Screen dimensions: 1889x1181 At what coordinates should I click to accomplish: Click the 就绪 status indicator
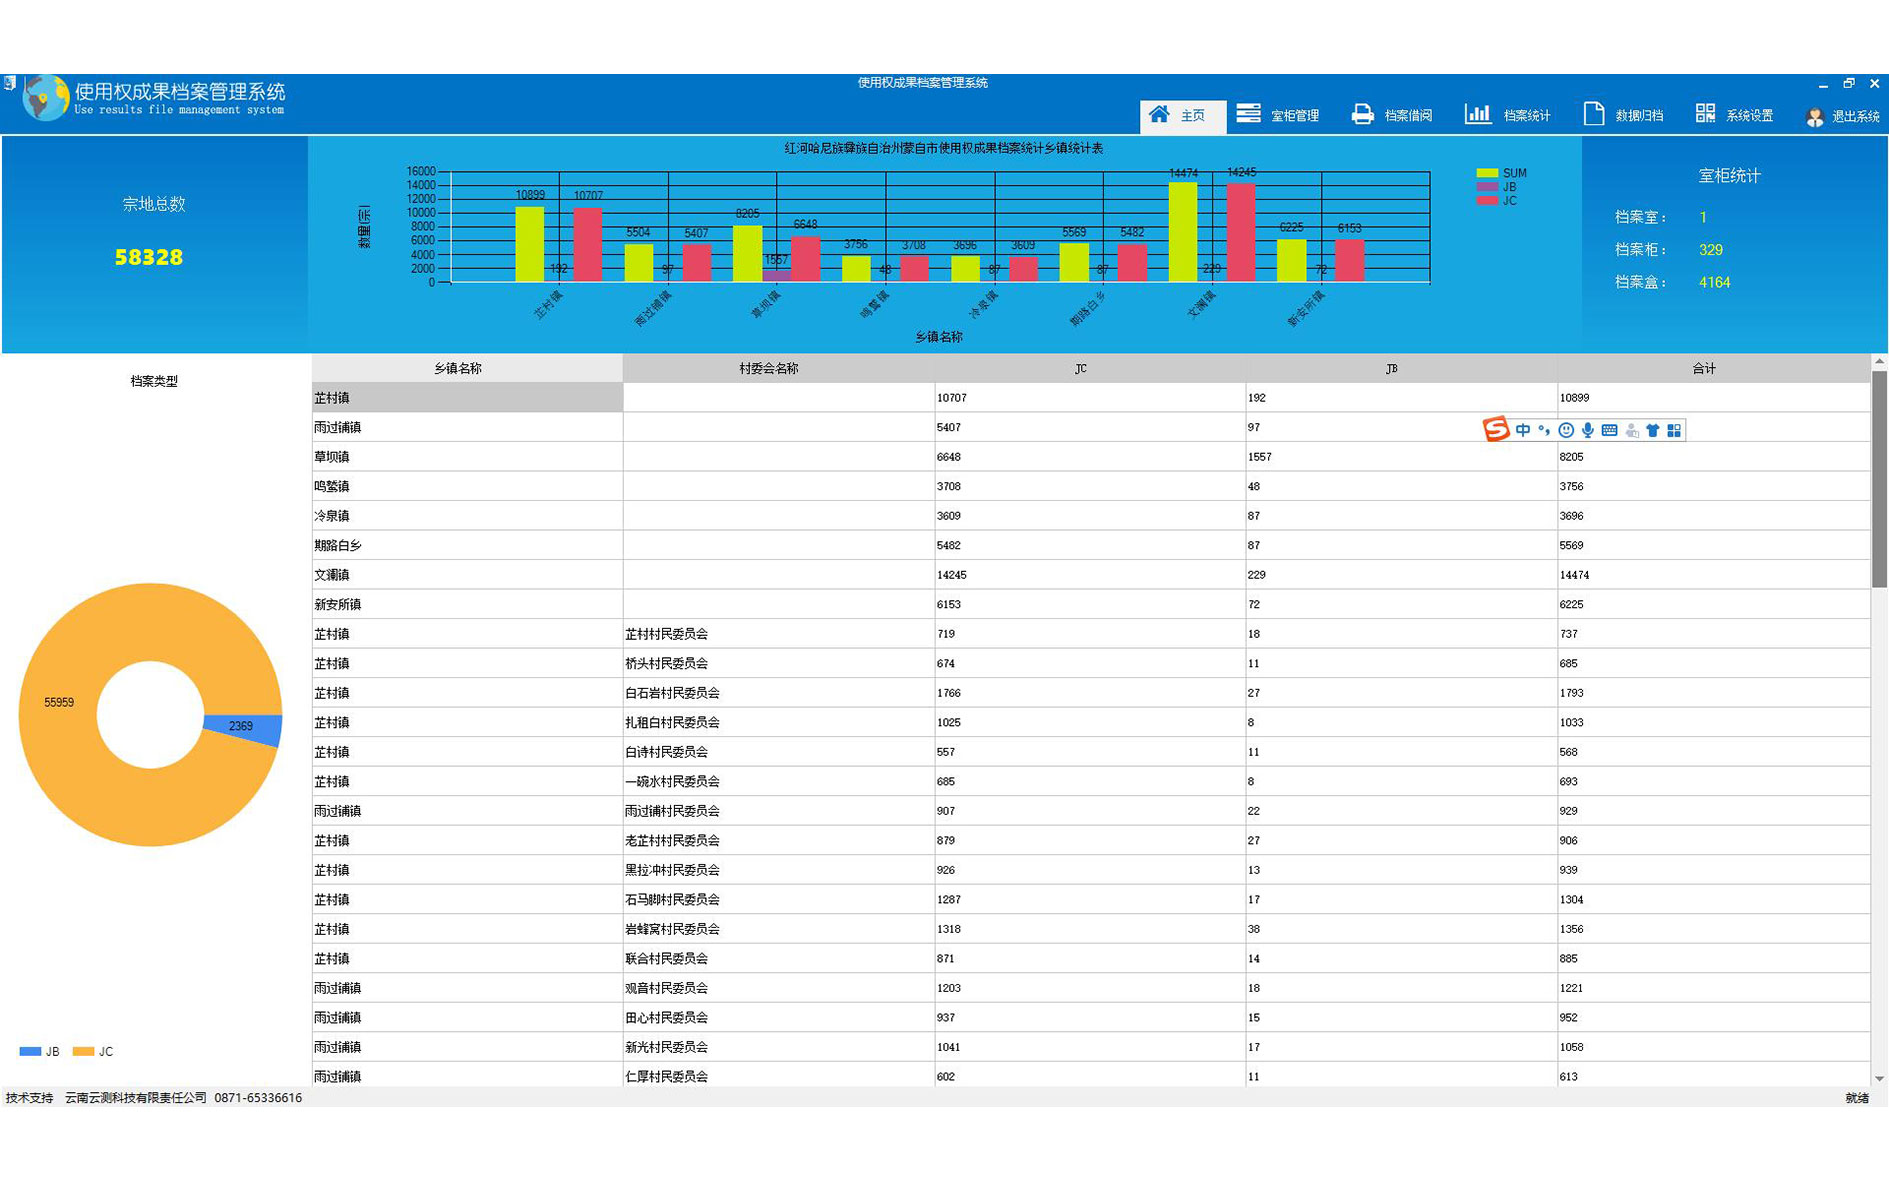[1857, 1097]
